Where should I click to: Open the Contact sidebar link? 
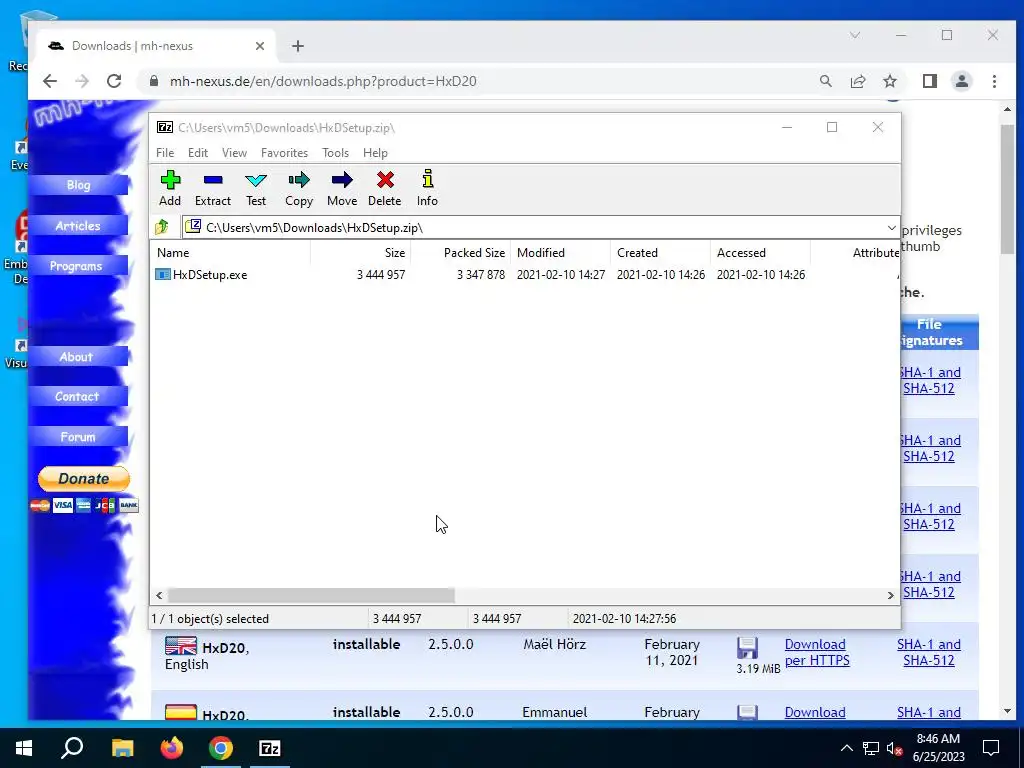(77, 396)
